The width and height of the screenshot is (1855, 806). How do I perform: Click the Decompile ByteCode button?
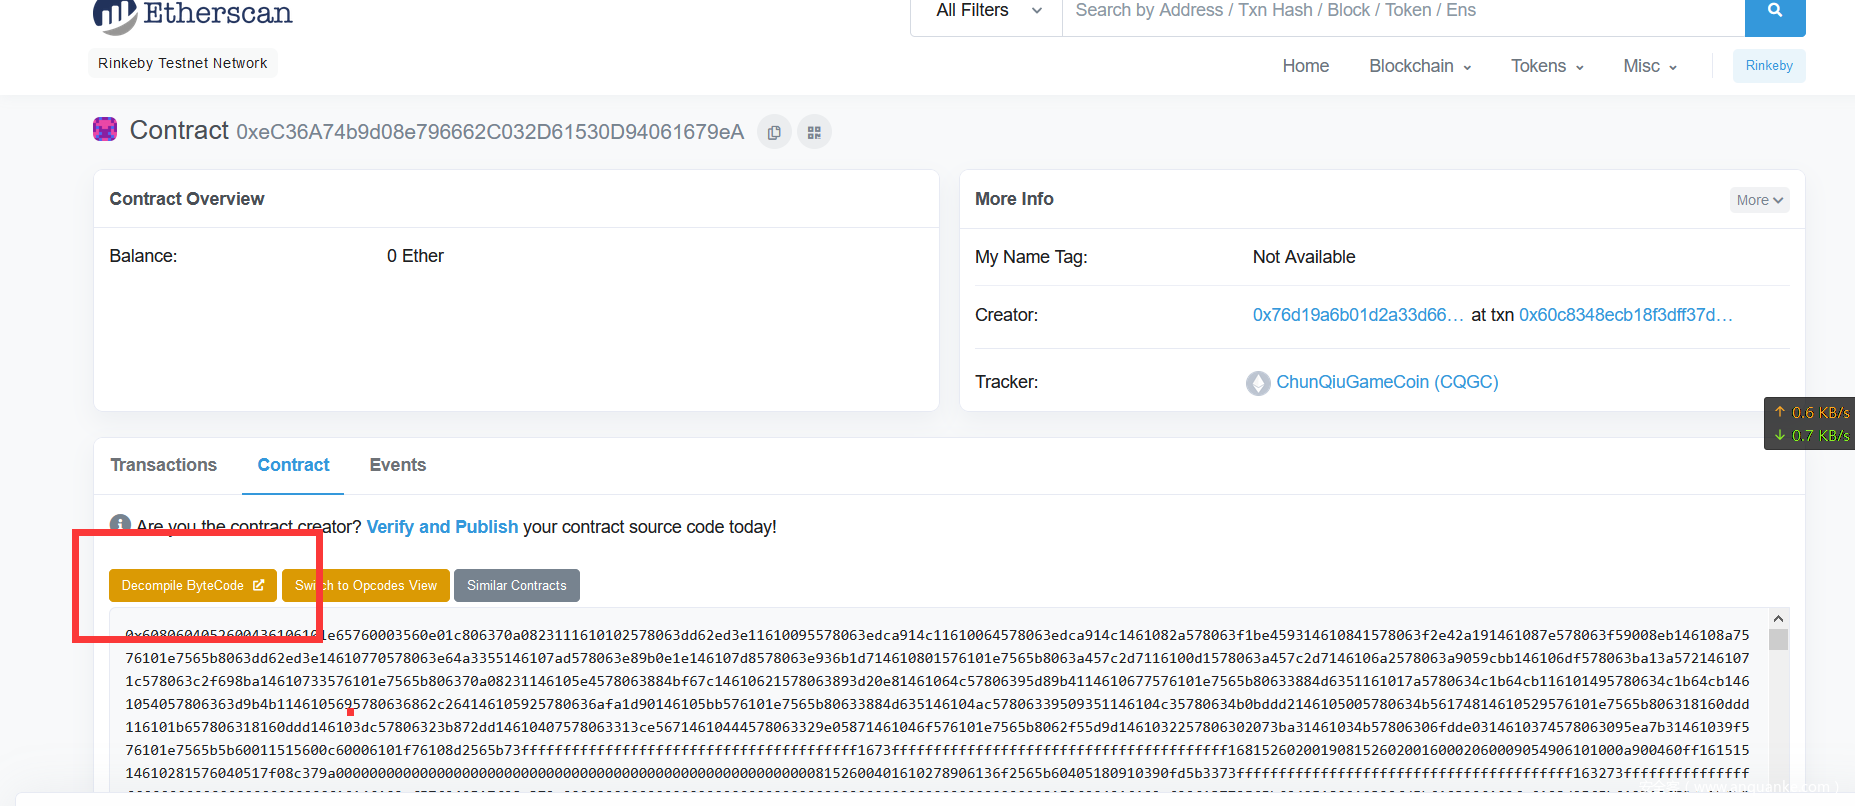(x=192, y=586)
